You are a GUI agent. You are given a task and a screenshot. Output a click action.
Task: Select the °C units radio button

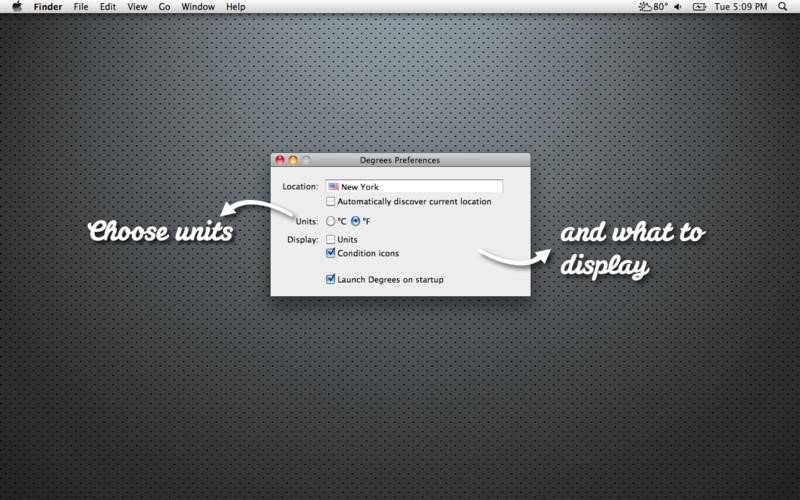click(x=331, y=221)
